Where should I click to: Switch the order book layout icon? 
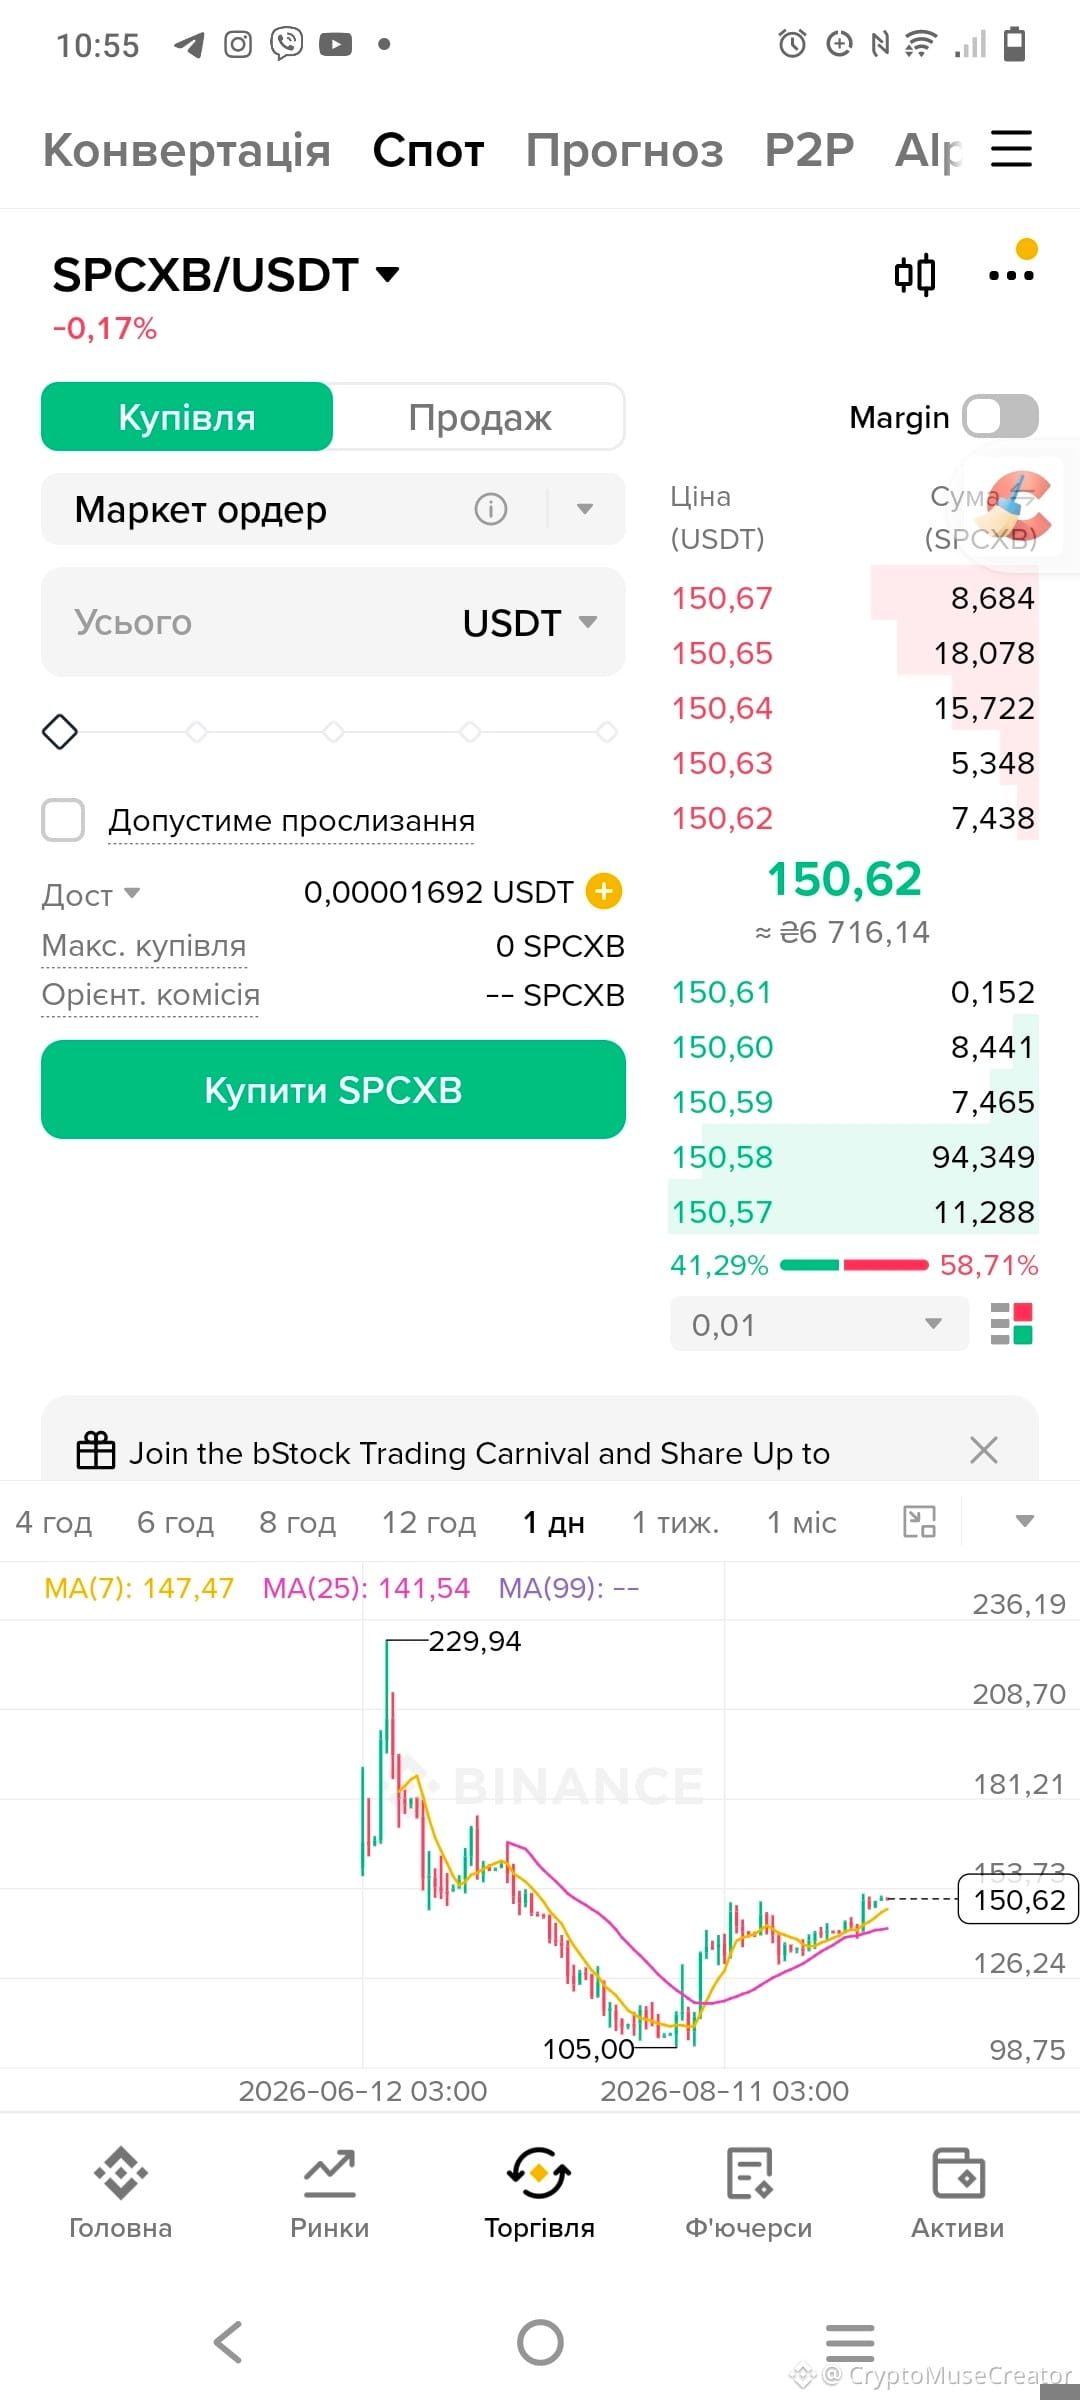[1011, 1323]
